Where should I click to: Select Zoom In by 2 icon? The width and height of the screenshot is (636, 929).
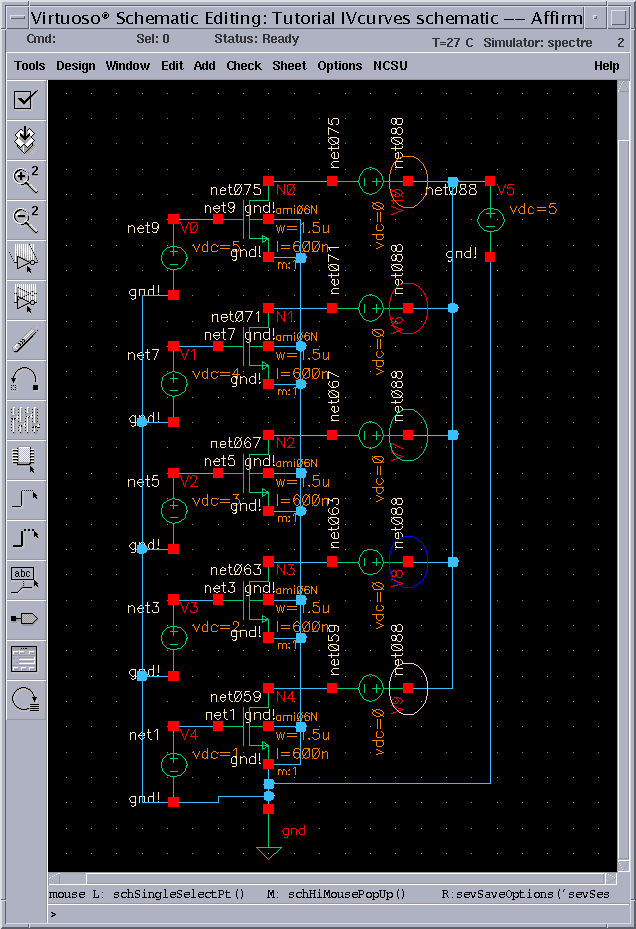[x=25, y=180]
